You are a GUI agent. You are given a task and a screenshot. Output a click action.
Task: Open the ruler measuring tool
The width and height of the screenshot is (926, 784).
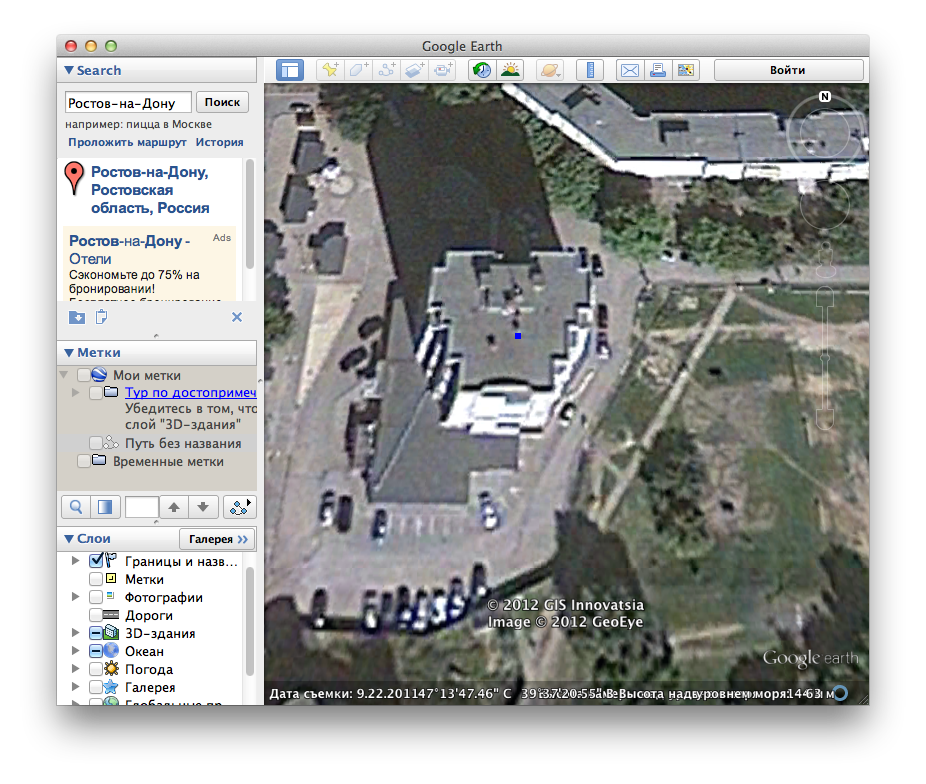pyautogui.click(x=590, y=70)
